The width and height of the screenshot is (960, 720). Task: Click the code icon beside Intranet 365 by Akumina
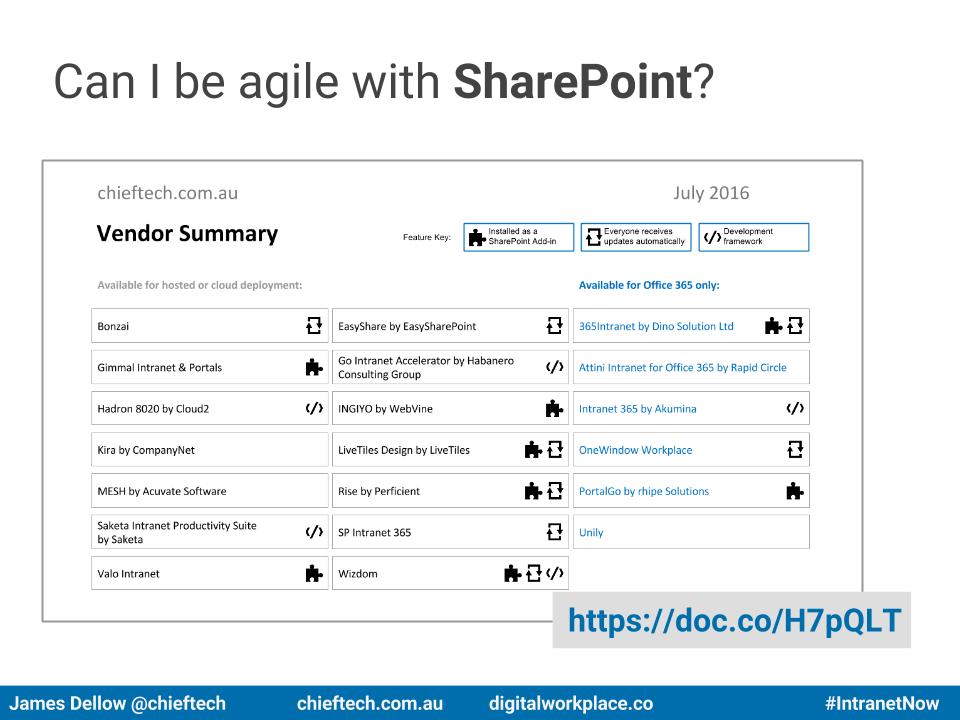[x=795, y=408]
